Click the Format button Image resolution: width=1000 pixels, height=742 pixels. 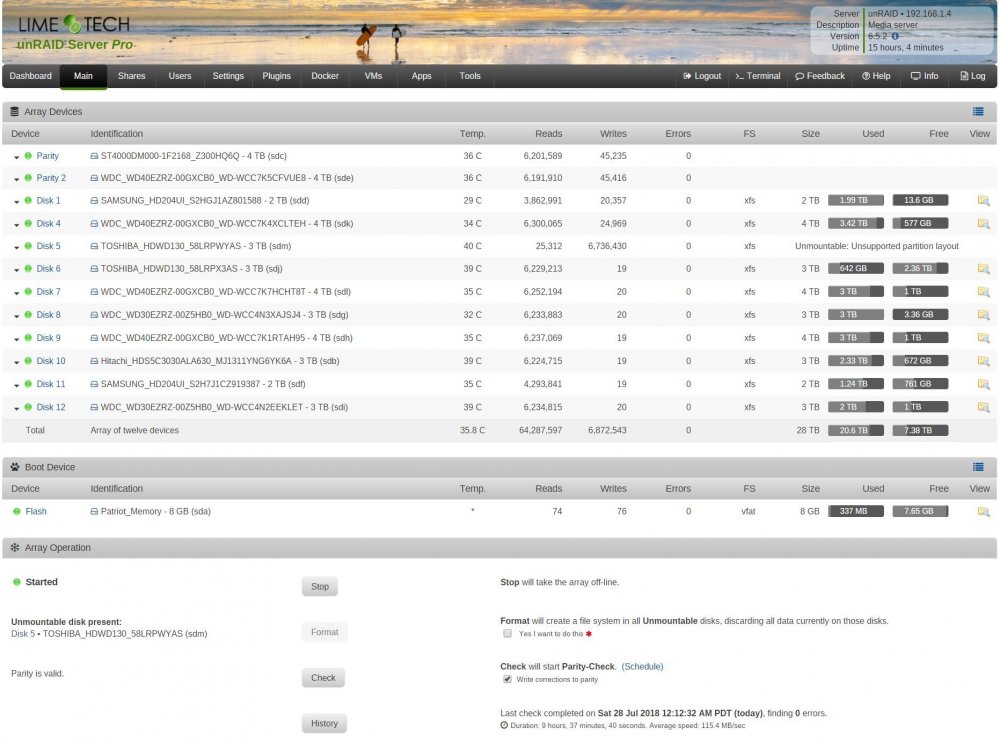[325, 632]
